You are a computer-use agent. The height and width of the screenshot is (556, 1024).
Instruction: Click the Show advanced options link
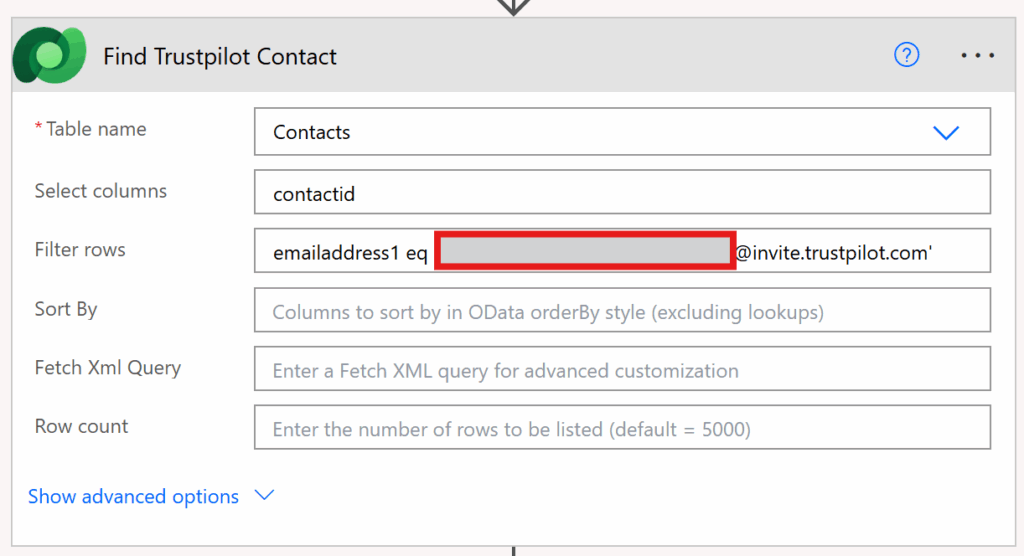[x=133, y=497]
